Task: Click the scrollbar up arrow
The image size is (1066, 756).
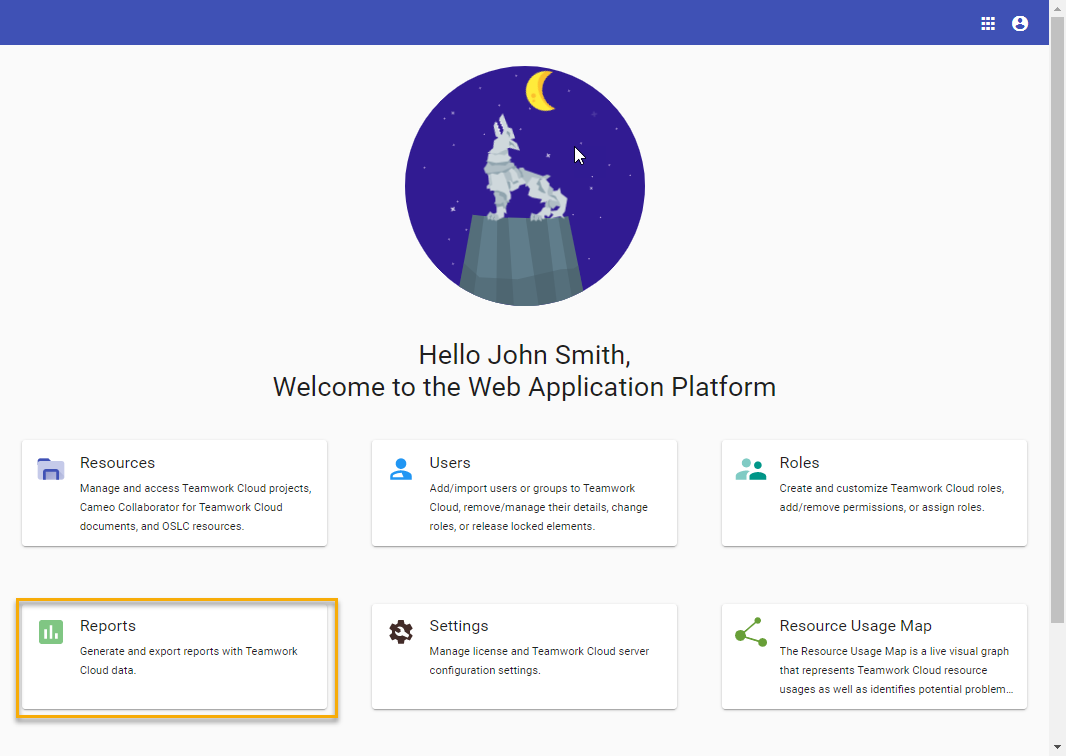Action: coord(1057,8)
